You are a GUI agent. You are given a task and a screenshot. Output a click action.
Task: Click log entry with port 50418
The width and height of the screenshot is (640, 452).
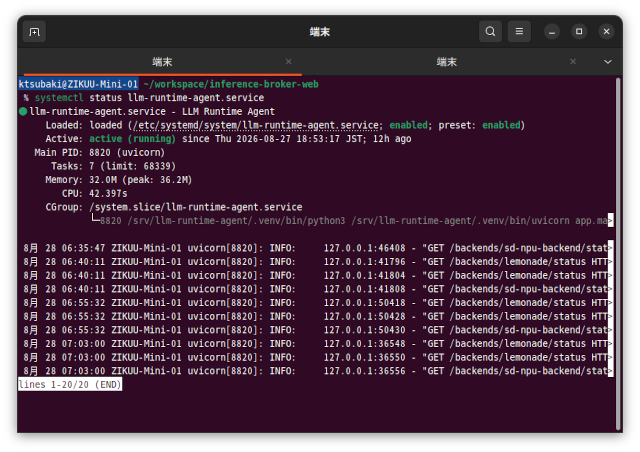pyautogui.click(x=317, y=303)
